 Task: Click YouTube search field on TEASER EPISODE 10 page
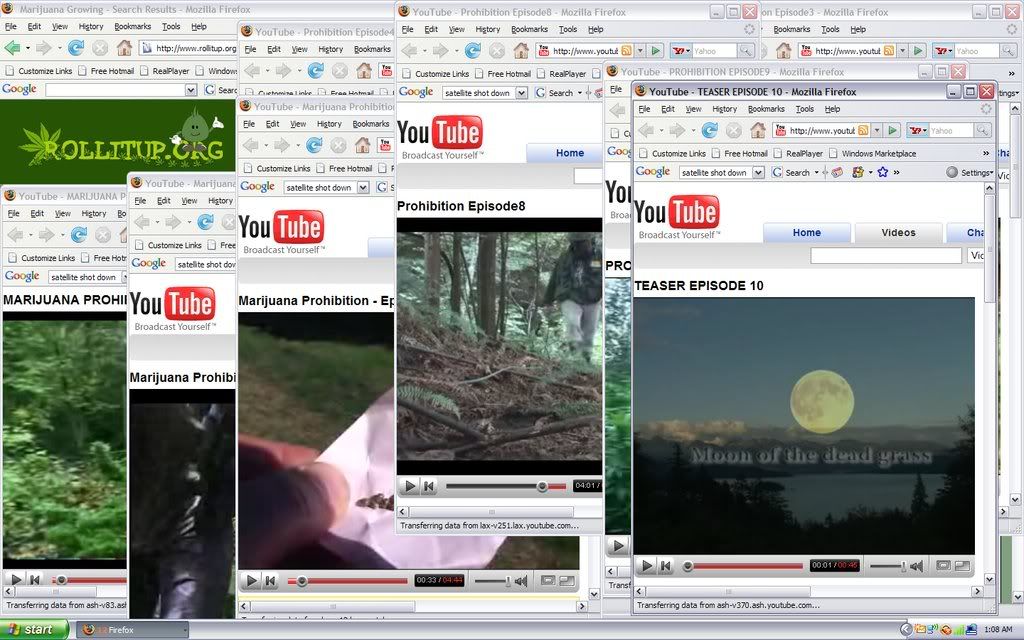tap(886, 255)
